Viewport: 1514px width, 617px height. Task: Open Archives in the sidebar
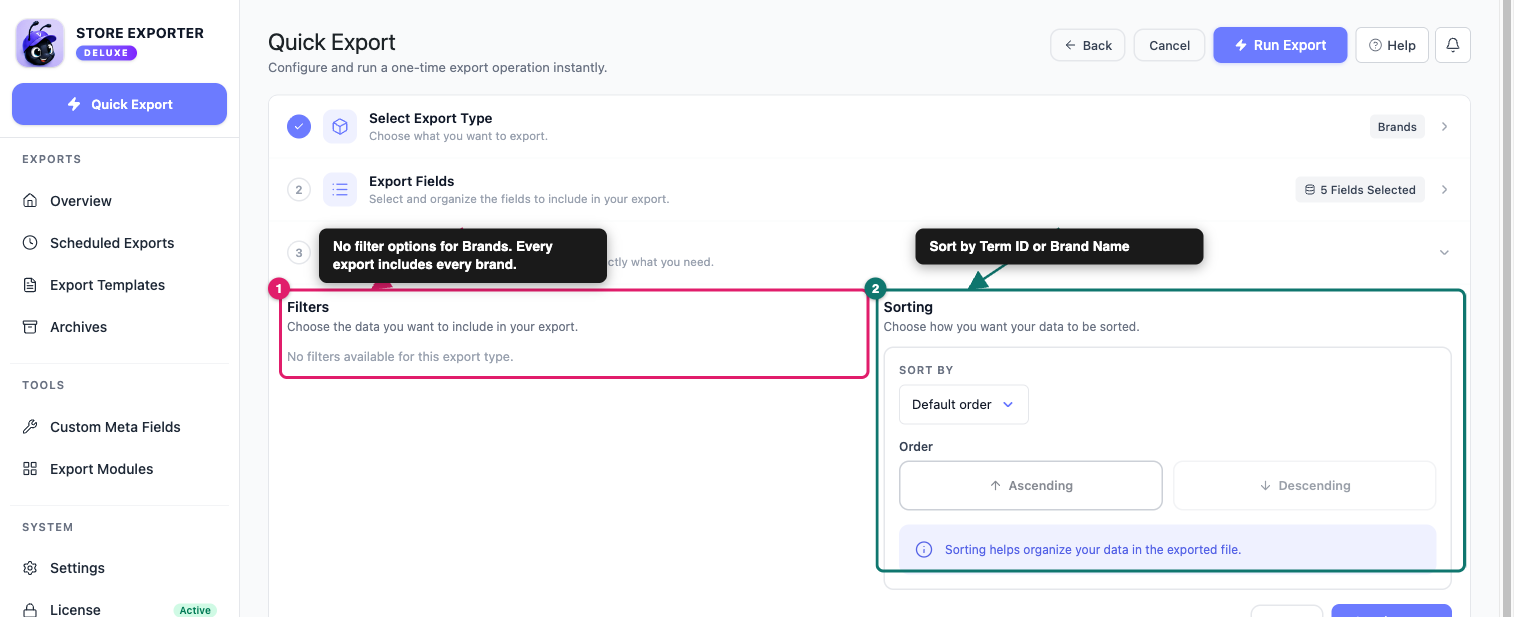click(78, 327)
